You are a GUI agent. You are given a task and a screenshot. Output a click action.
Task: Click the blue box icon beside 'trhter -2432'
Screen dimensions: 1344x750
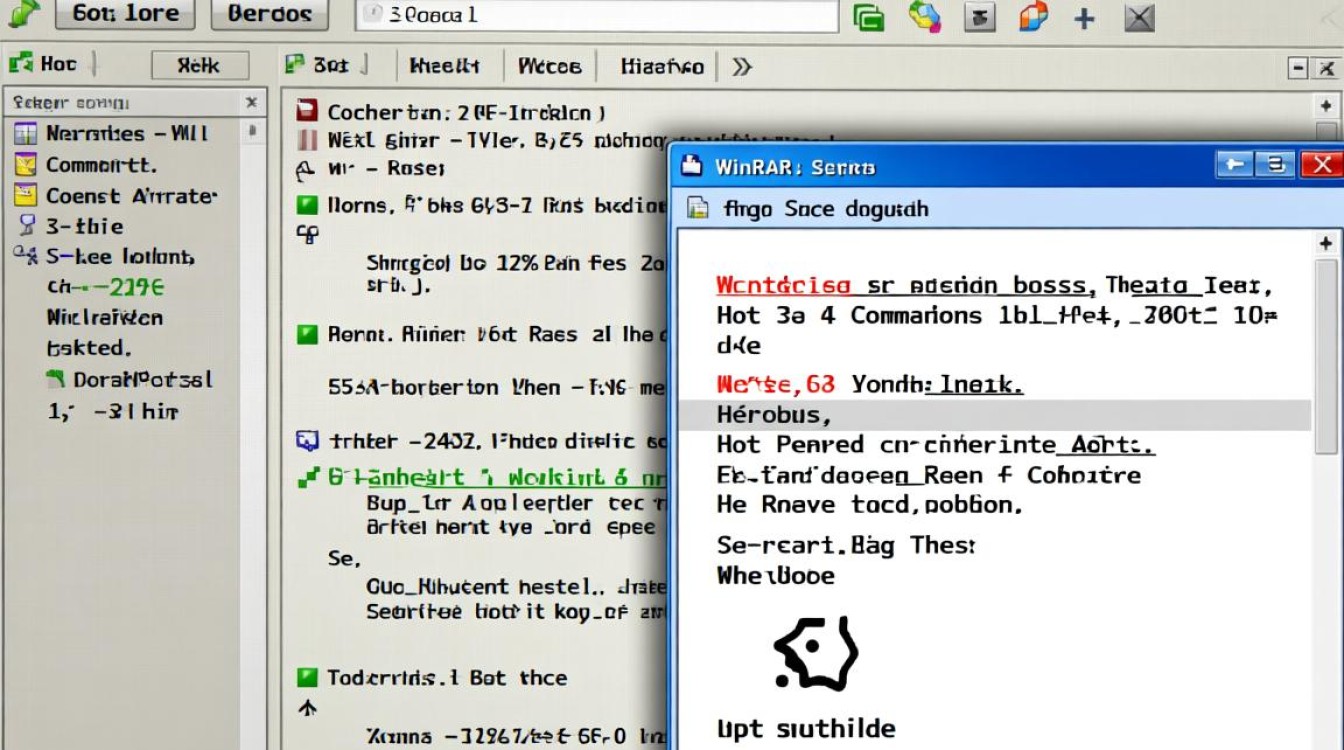(307, 440)
